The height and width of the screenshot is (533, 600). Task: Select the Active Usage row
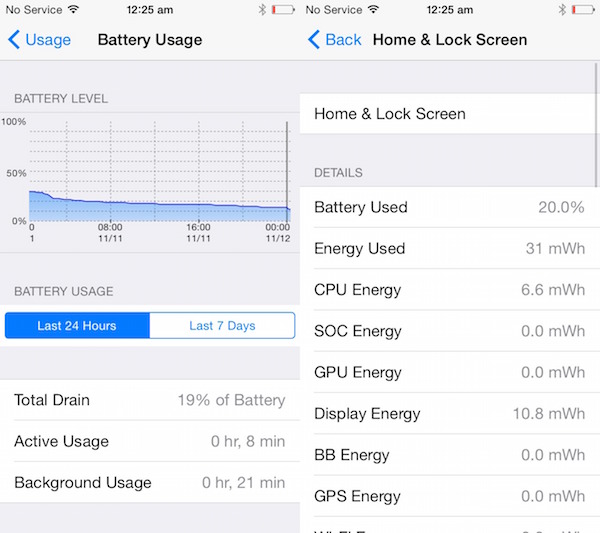[x=150, y=442]
